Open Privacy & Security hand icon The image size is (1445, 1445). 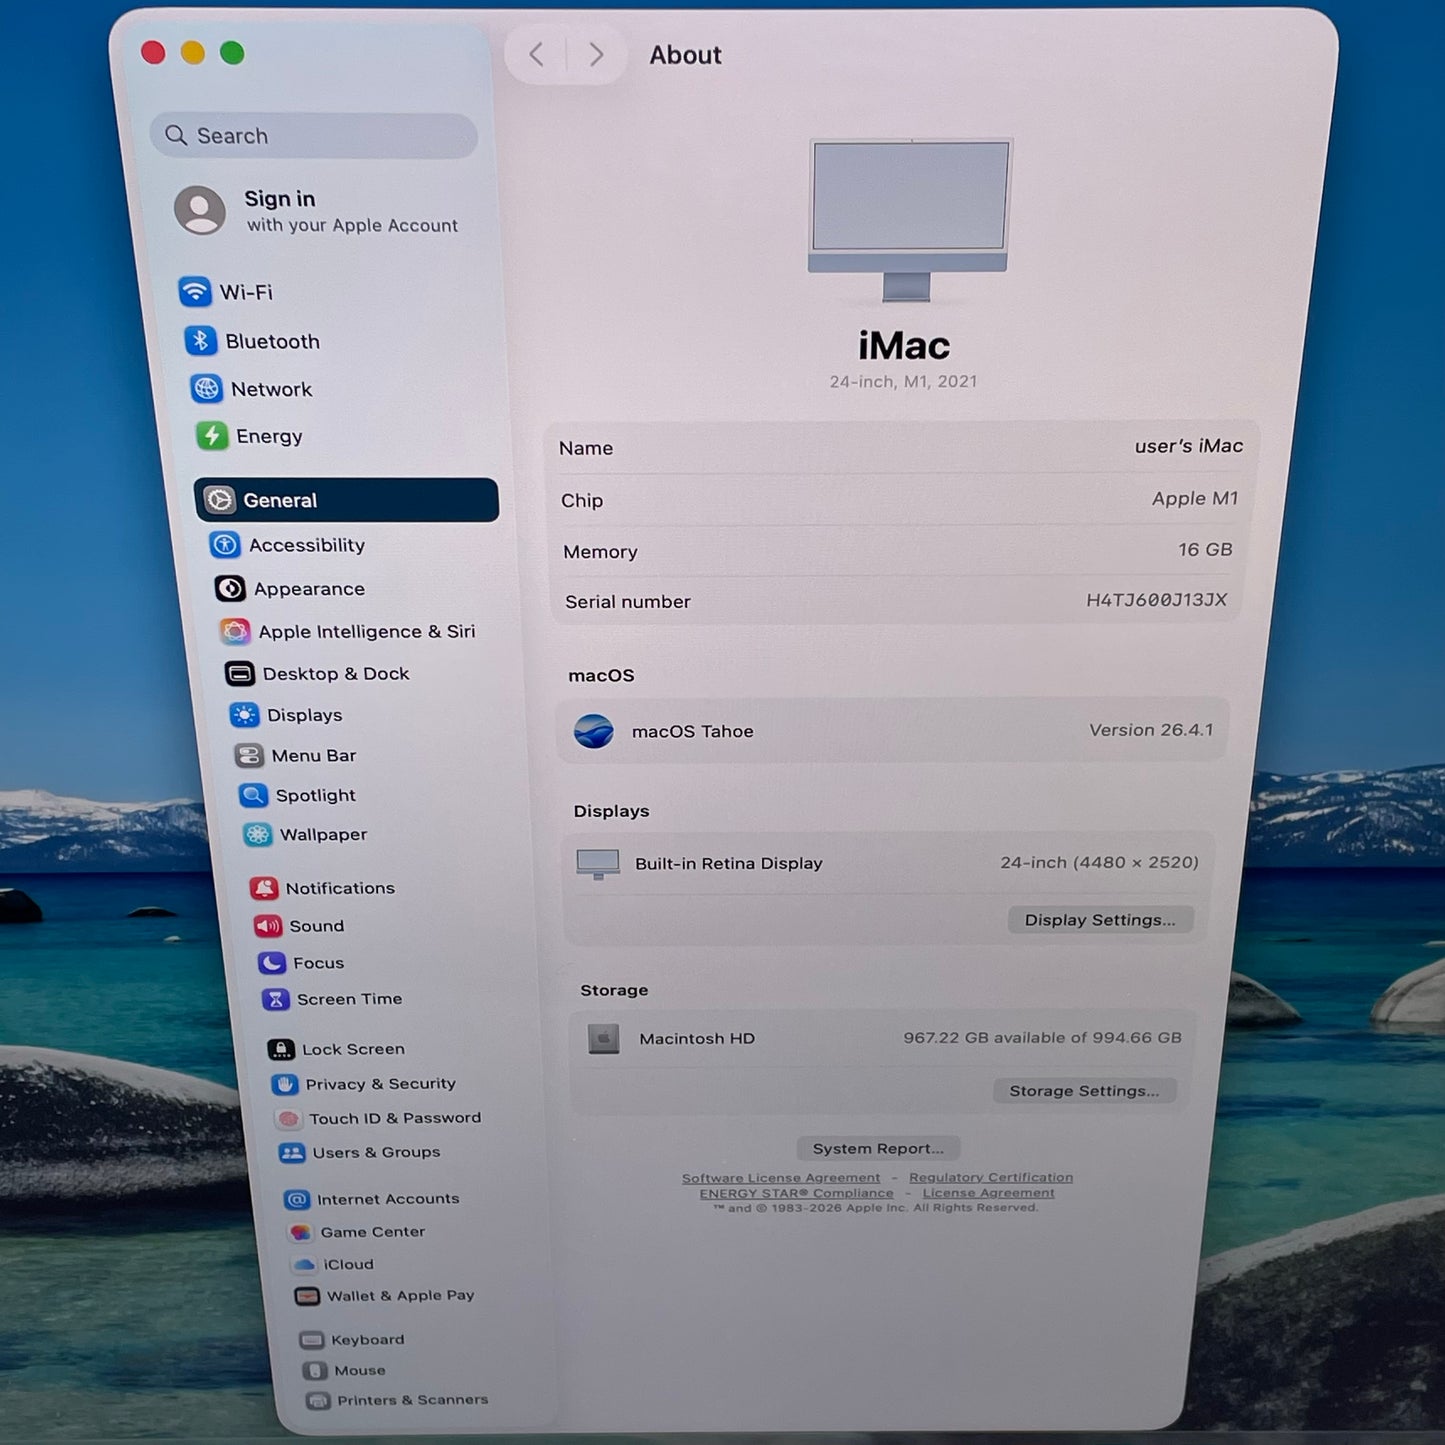click(x=285, y=1084)
